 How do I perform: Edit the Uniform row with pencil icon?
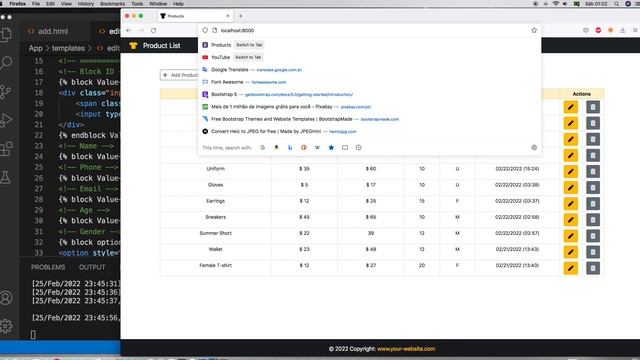click(x=571, y=171)
